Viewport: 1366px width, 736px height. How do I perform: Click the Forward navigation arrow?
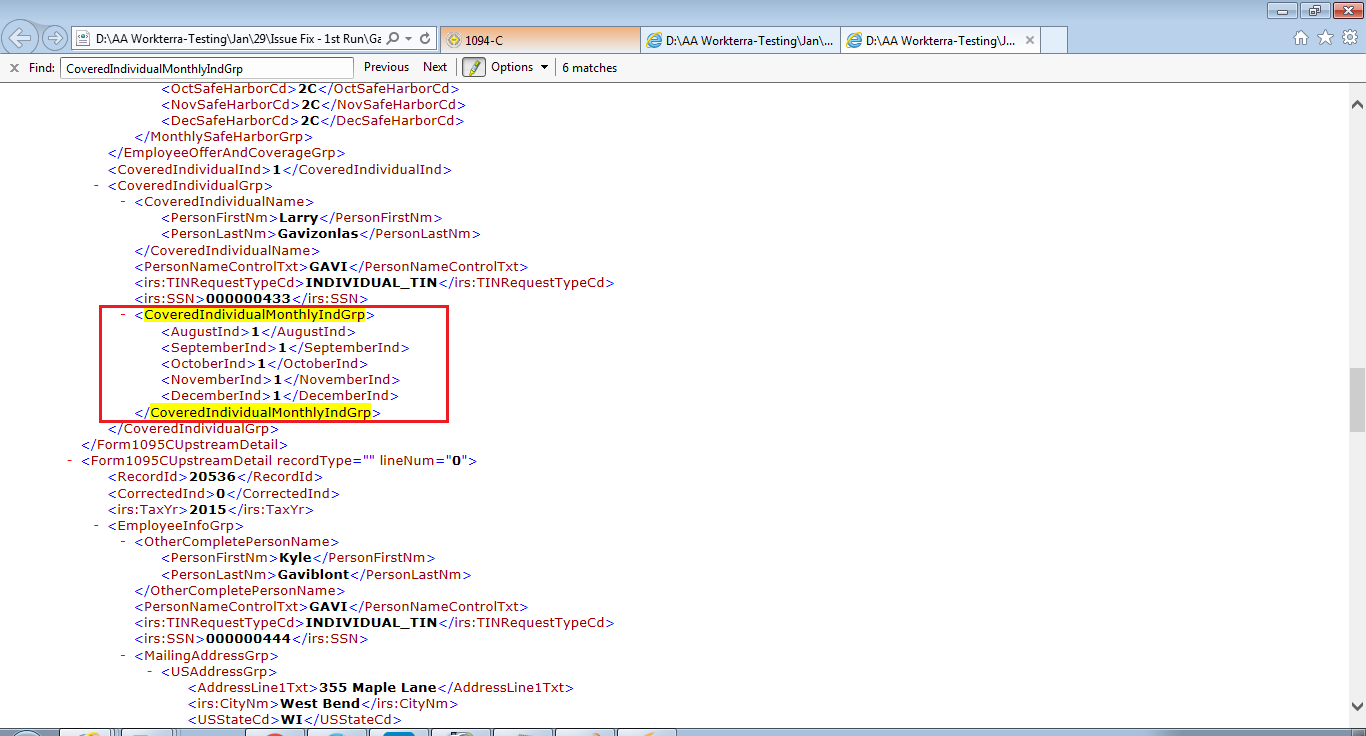[x=55, y=38]
